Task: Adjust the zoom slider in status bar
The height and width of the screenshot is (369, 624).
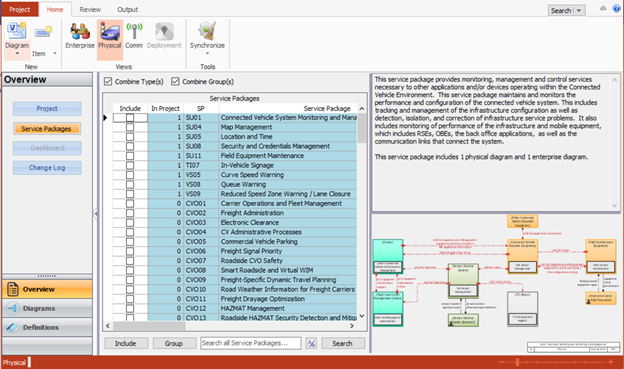Action: 517,362
